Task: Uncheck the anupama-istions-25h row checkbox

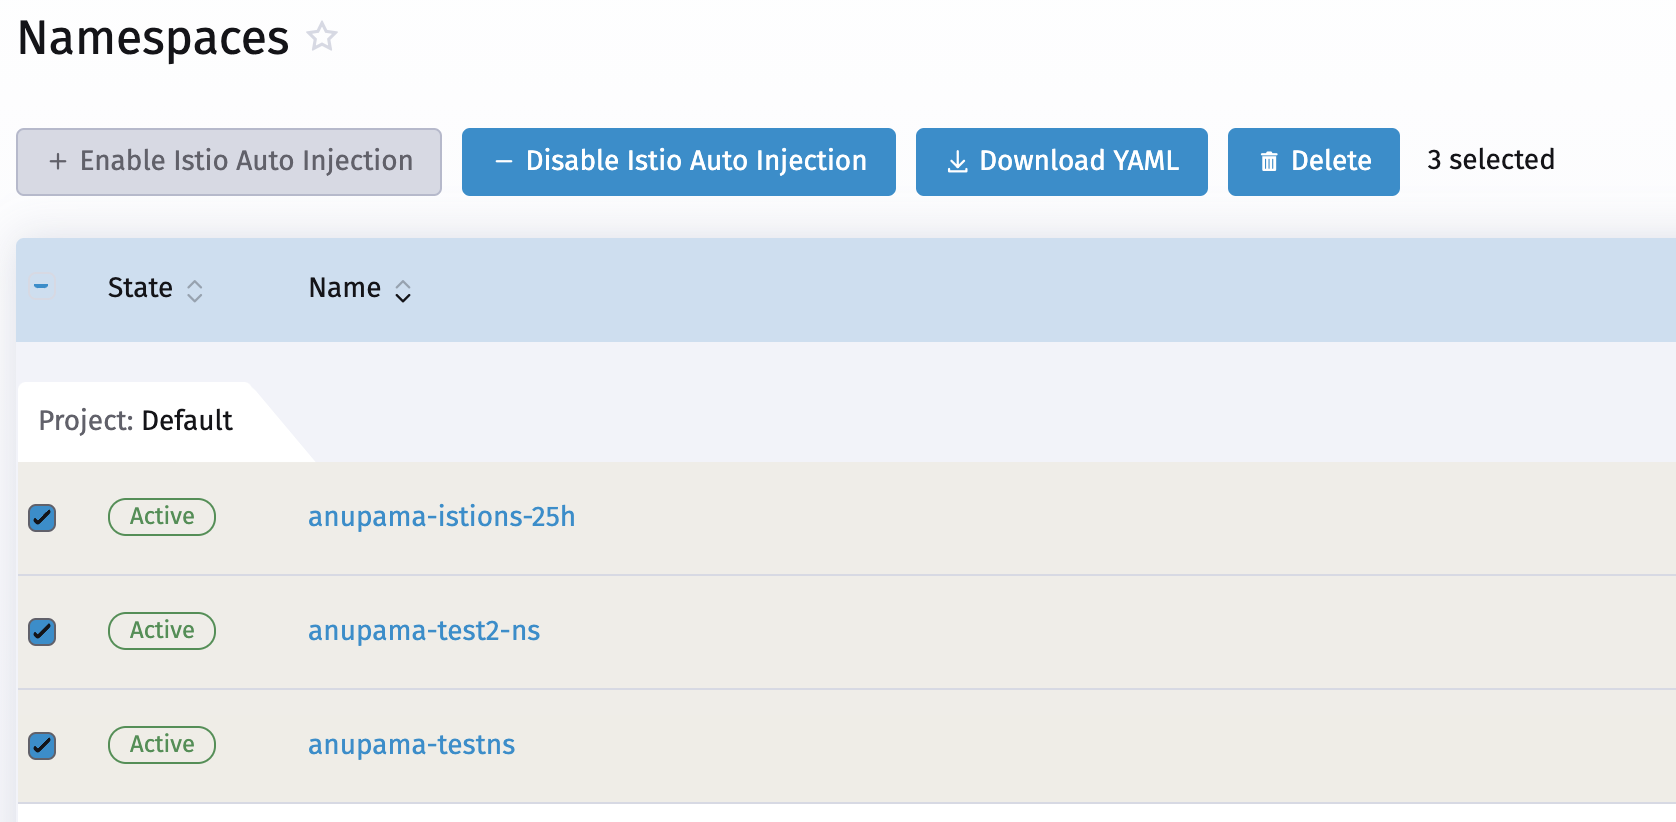Action: click(x=42, y=518)
